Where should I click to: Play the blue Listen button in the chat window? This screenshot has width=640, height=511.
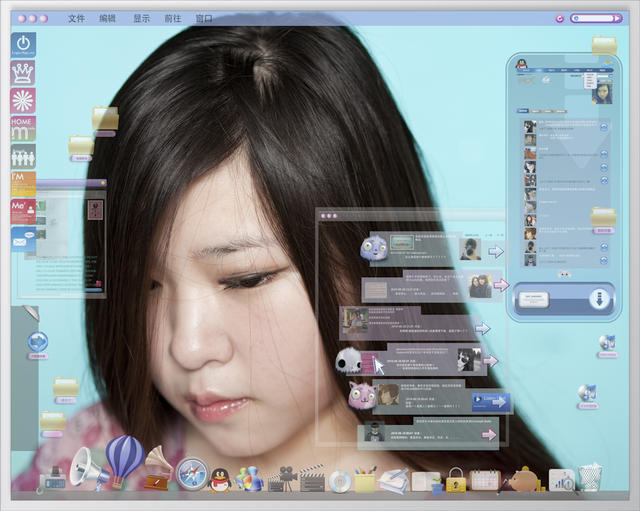point(491,402)
